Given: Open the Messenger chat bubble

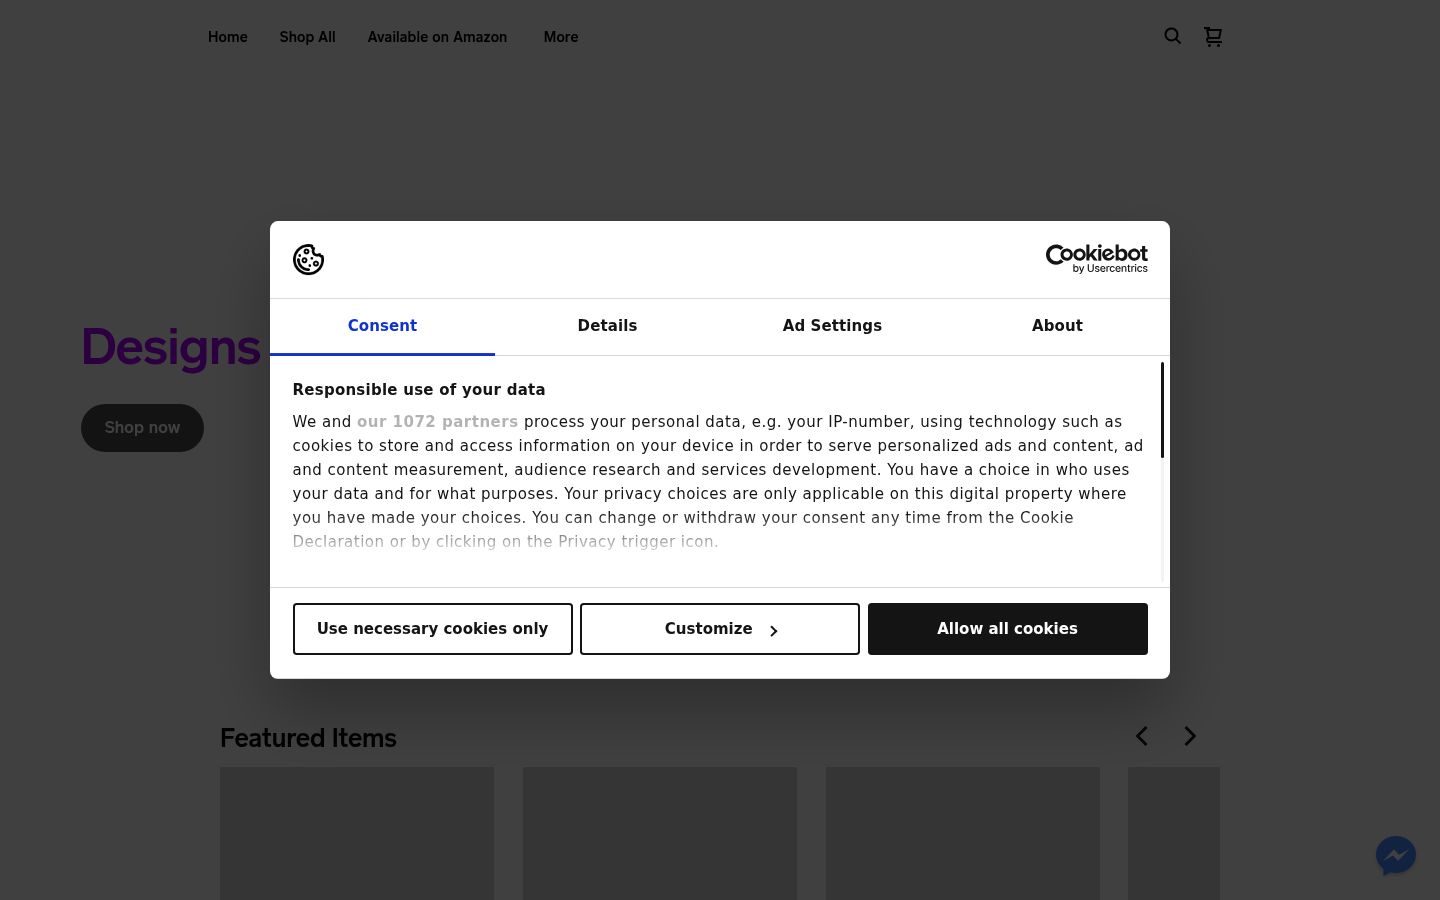Looking at the screenshot, I should (1395, 855).
